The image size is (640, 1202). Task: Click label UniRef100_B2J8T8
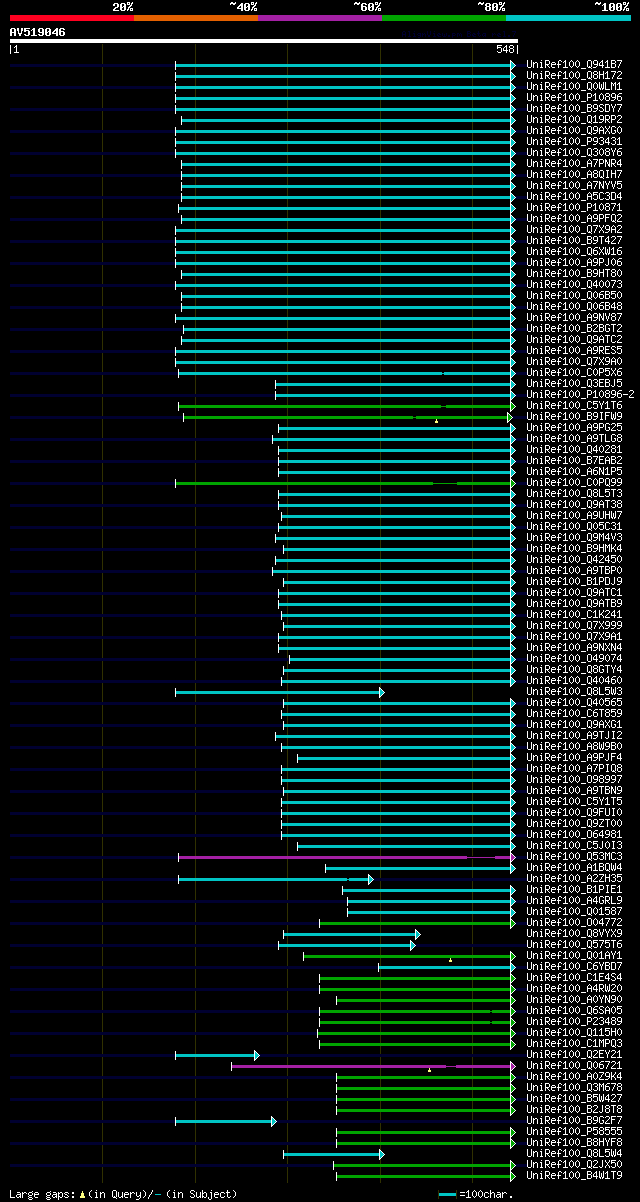coord(574,1109)
